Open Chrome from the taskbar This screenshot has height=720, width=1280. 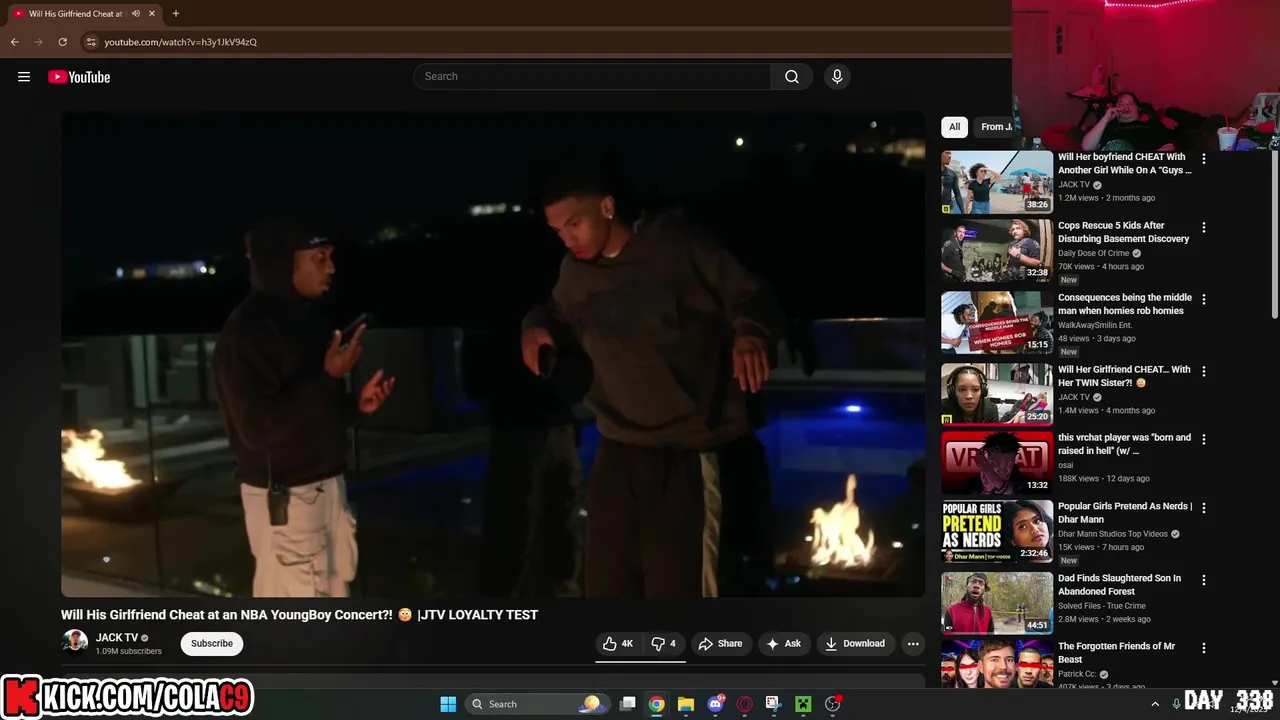tap(656, 704)
